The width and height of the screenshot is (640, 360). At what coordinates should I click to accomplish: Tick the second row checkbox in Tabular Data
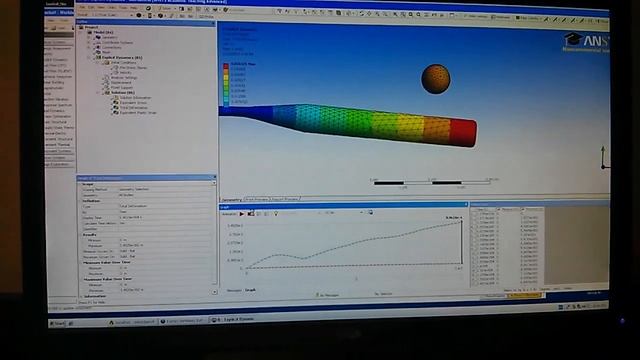(x=475, y=218)
